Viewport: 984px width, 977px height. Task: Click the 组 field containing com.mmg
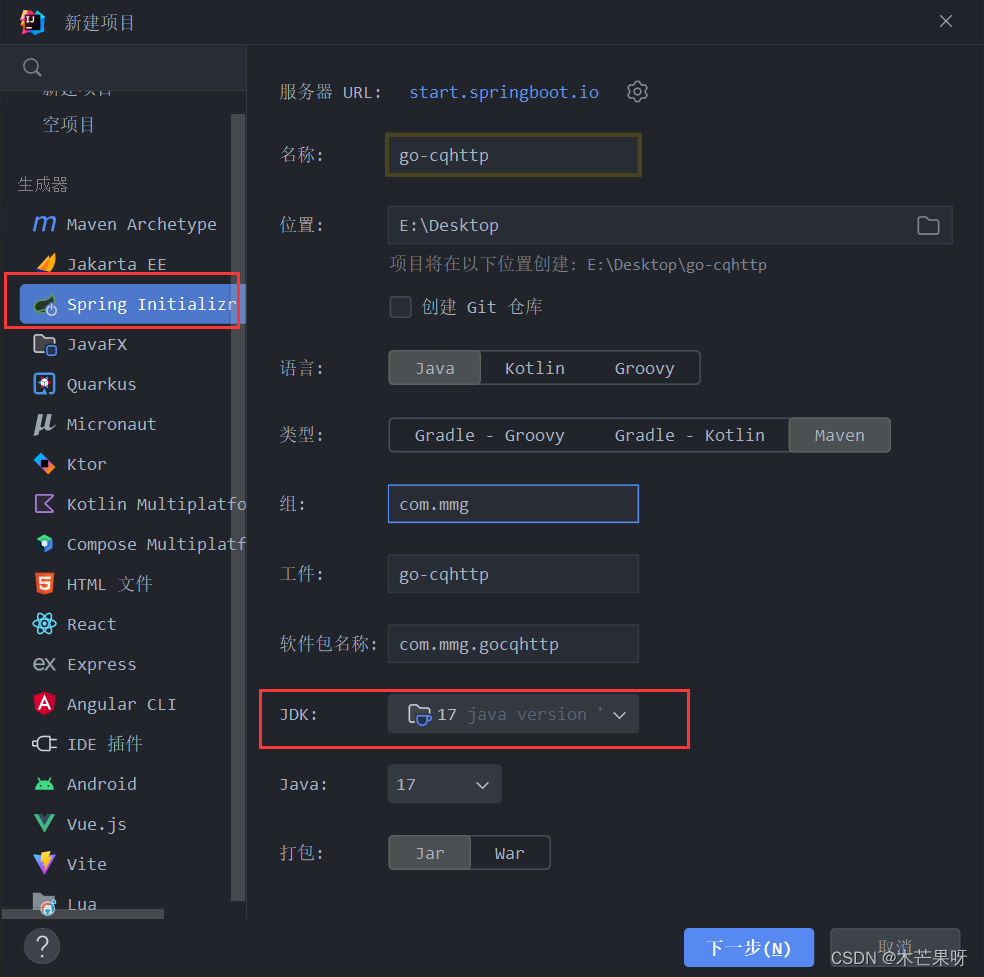[x=513, y=504]
